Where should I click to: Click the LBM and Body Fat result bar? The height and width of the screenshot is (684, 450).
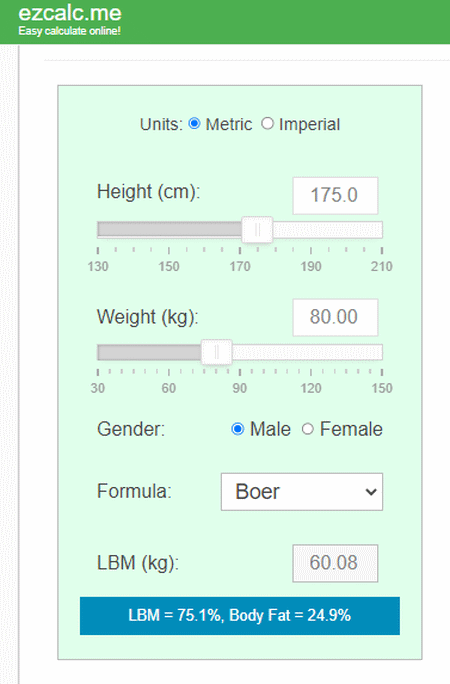240,616
